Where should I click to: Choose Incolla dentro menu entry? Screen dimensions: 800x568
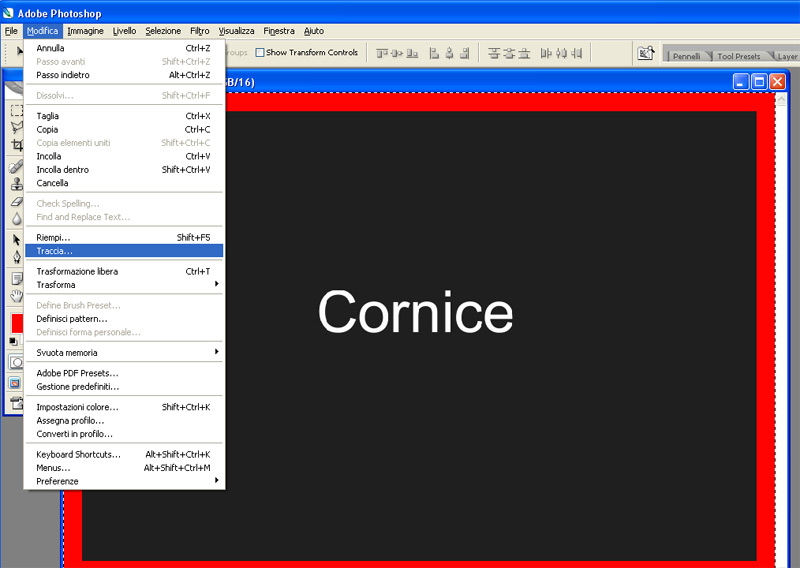click(x=124, y=169)
